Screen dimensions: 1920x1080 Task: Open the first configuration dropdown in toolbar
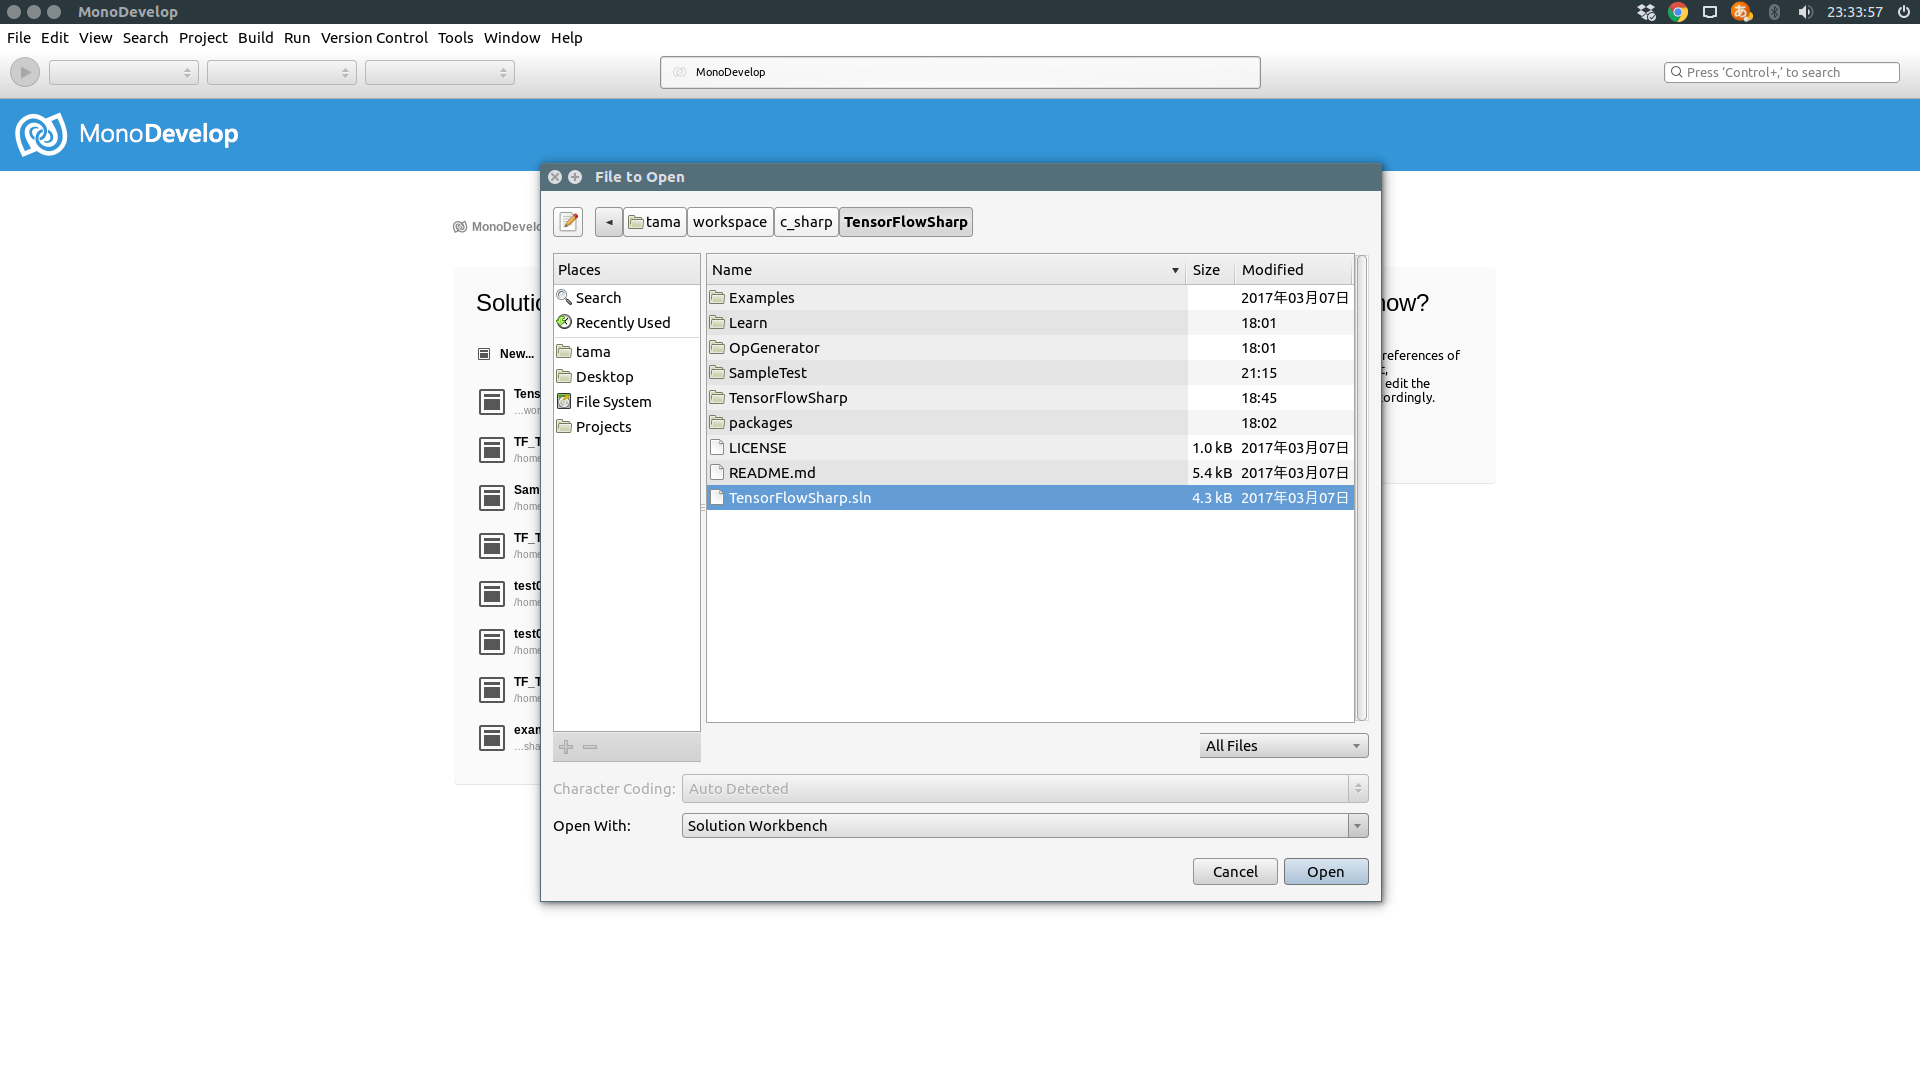point(124,72)
